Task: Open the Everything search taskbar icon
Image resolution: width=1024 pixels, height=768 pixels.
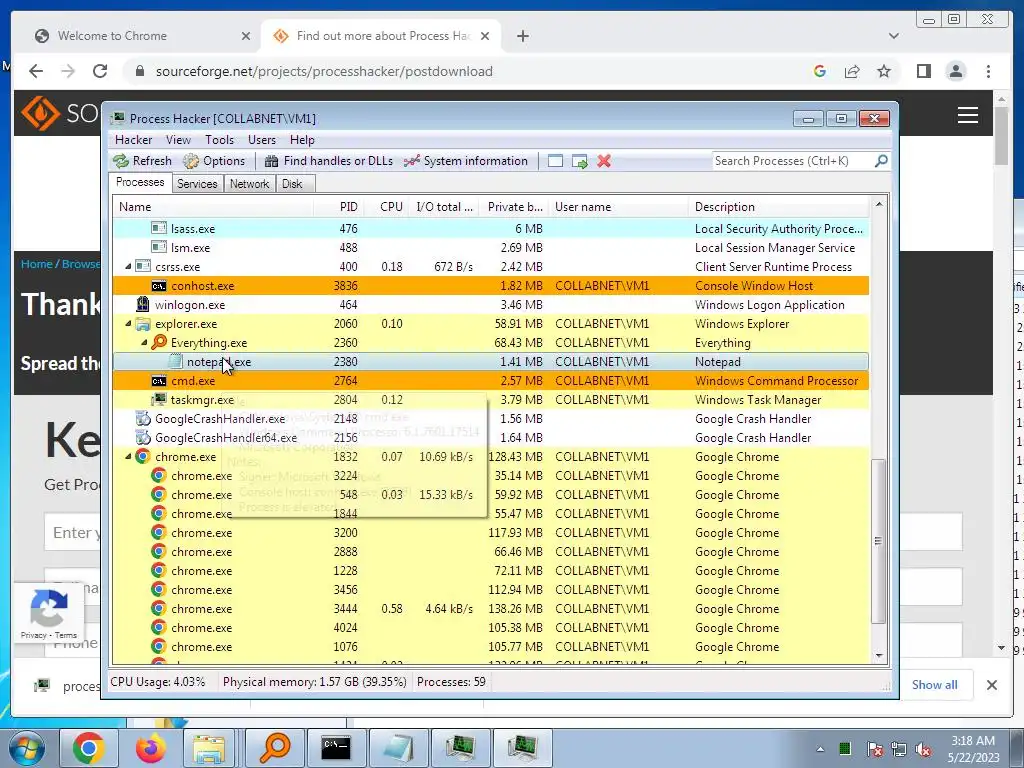Action: 274,748
